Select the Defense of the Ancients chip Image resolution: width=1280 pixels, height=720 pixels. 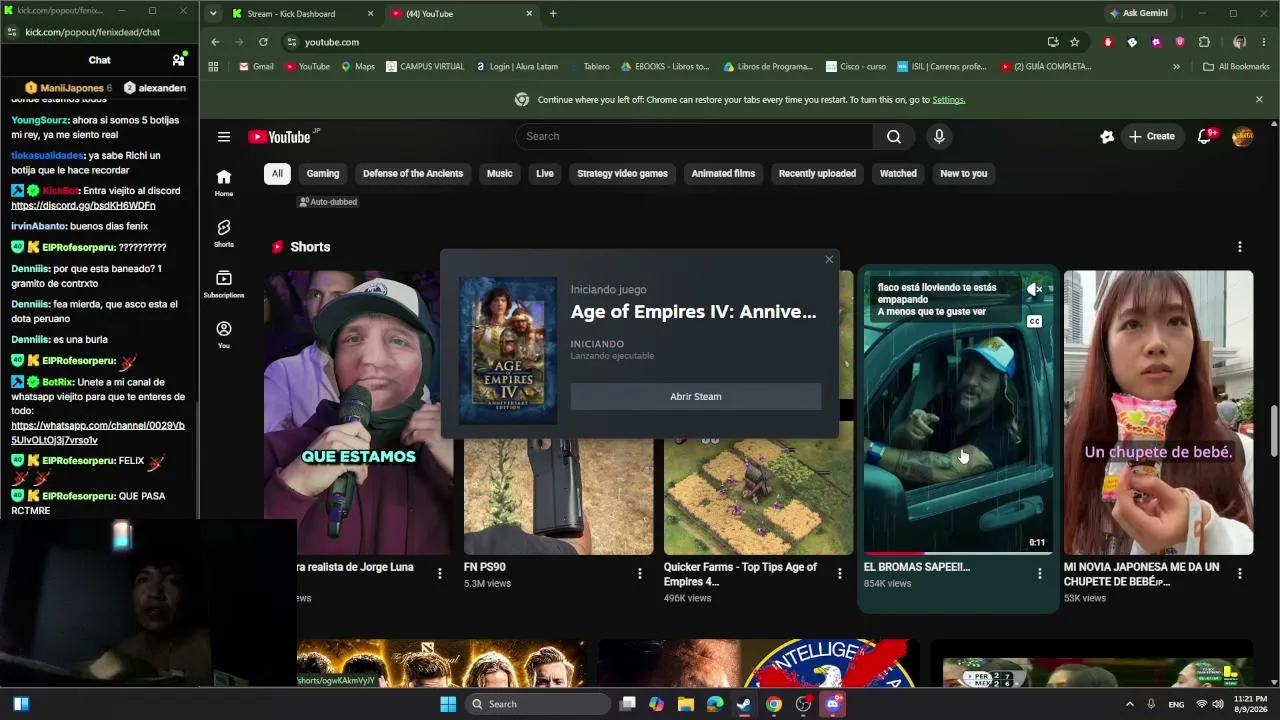413,174
